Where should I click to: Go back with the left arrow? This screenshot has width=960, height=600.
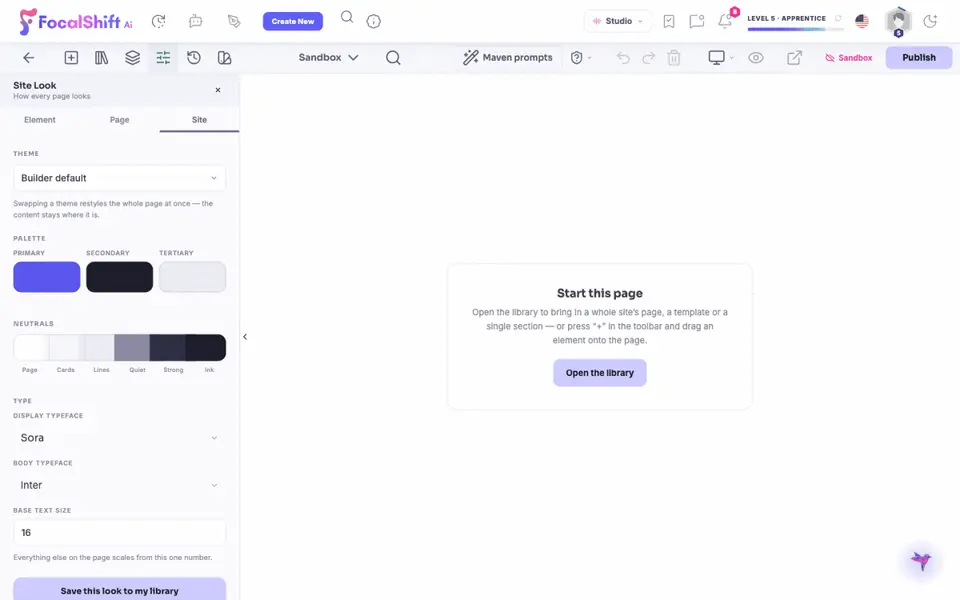click(28, 58)
